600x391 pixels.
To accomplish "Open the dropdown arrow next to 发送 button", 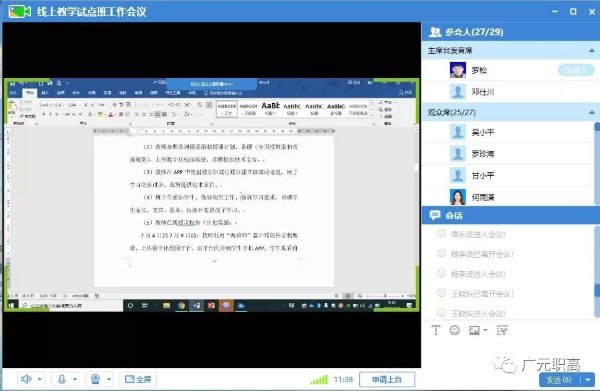I will coord(588,380).
